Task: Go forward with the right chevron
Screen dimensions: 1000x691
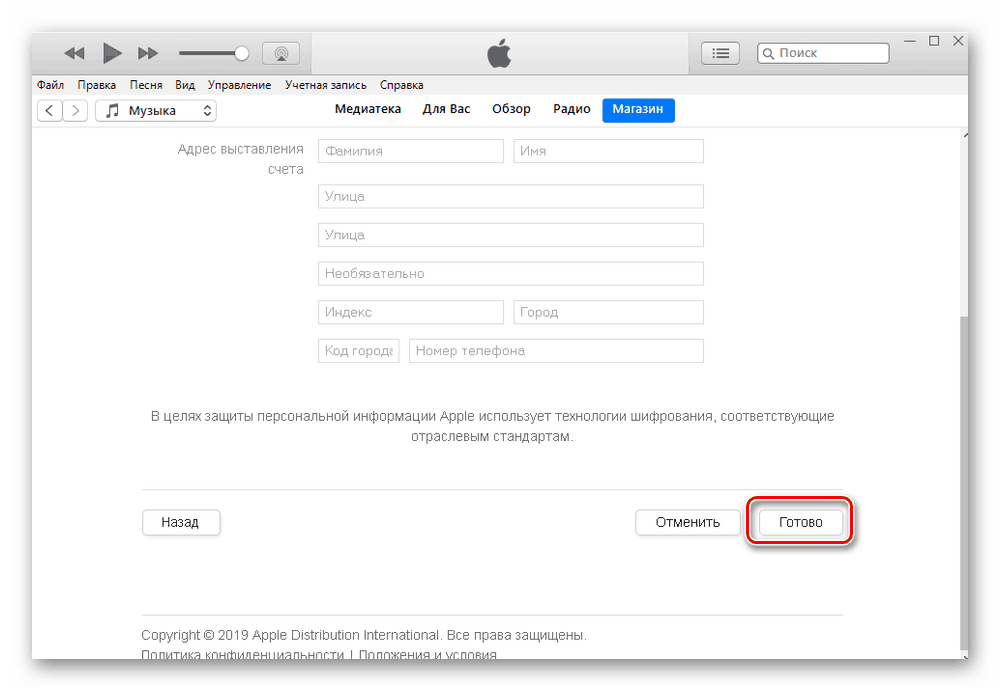Action: coord(75,110)
